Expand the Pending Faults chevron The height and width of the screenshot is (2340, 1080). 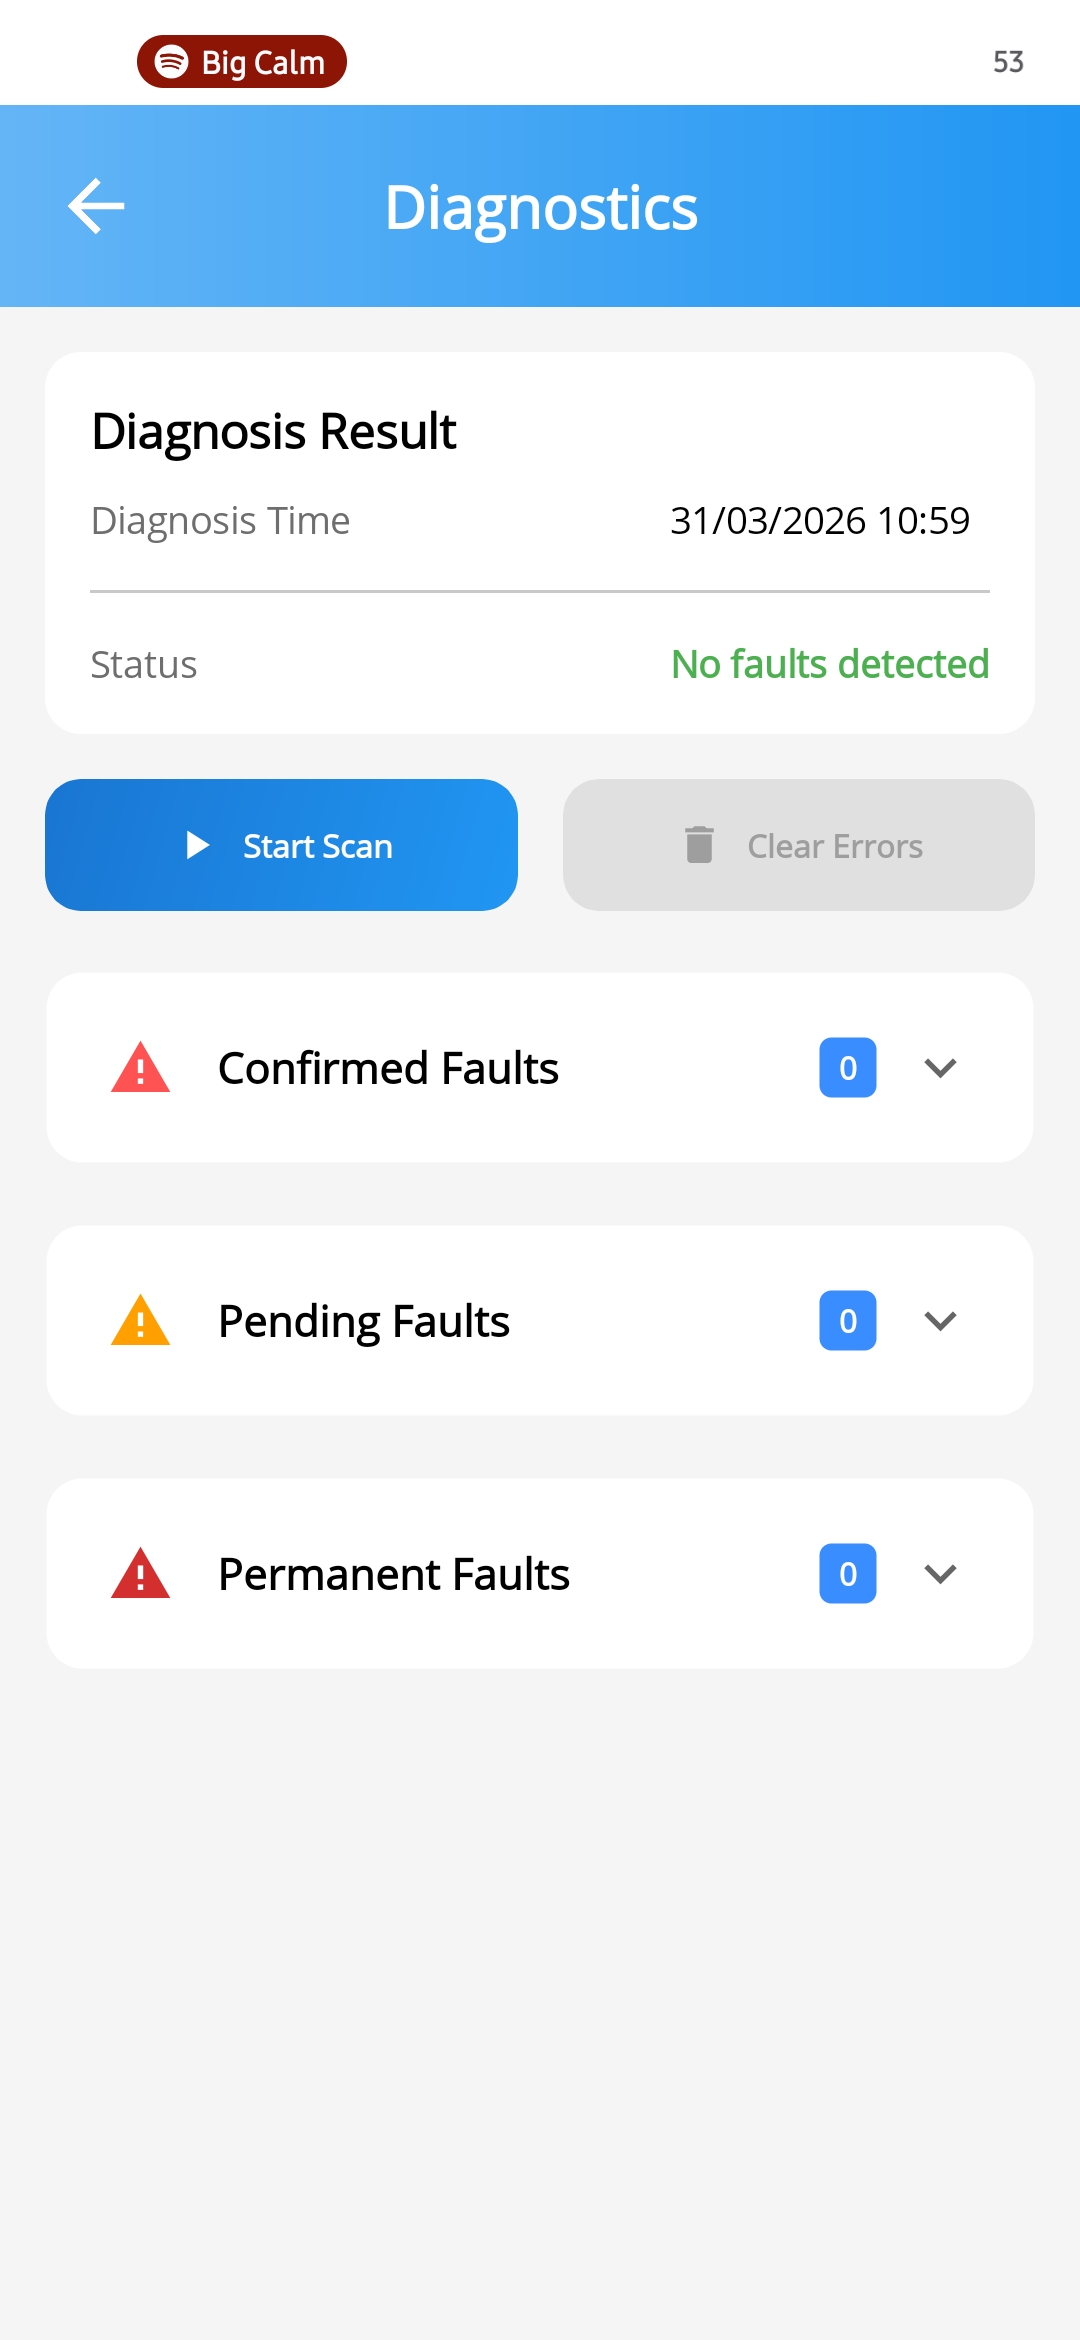pos(940,1321)
